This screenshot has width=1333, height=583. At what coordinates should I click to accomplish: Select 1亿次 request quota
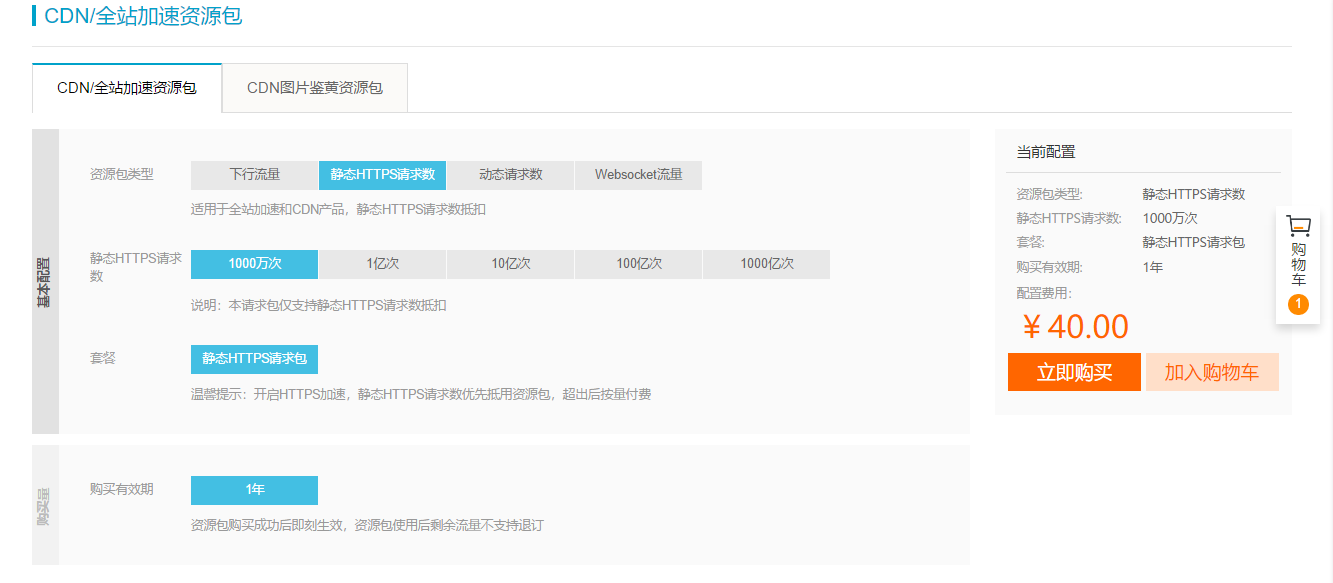pyautogui.click(x=382, y=264)
